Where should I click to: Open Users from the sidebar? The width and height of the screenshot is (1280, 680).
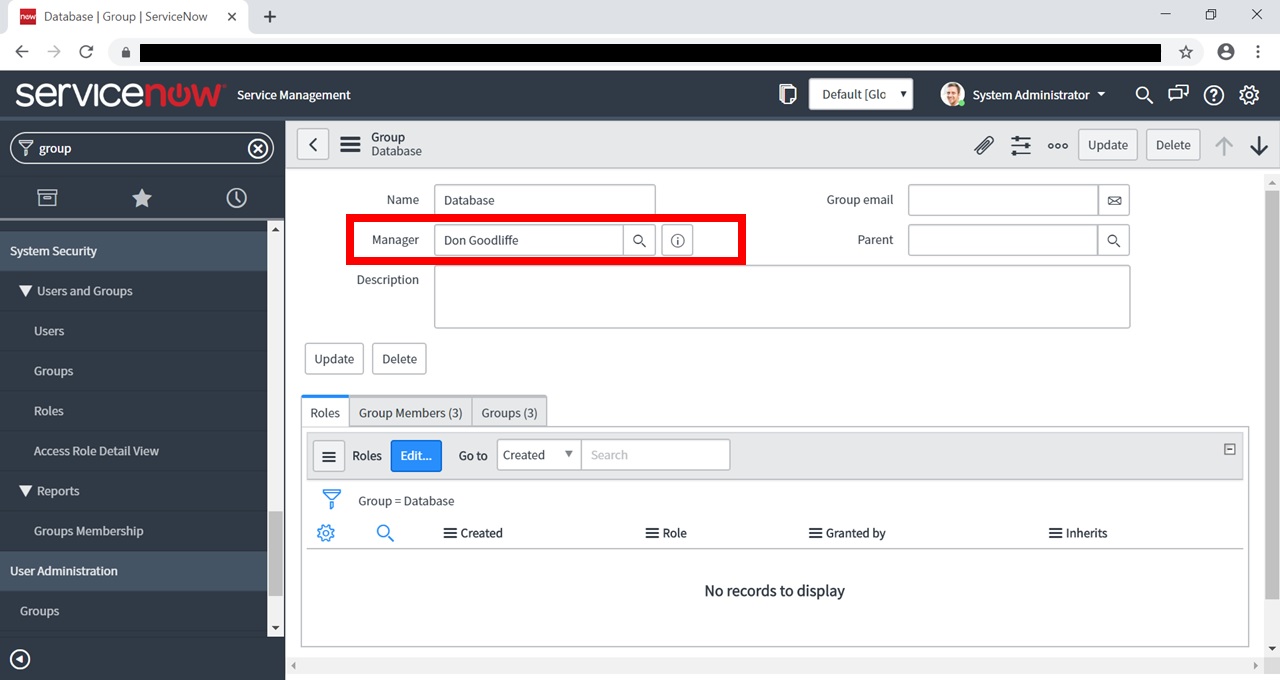(x=48, y=331)
